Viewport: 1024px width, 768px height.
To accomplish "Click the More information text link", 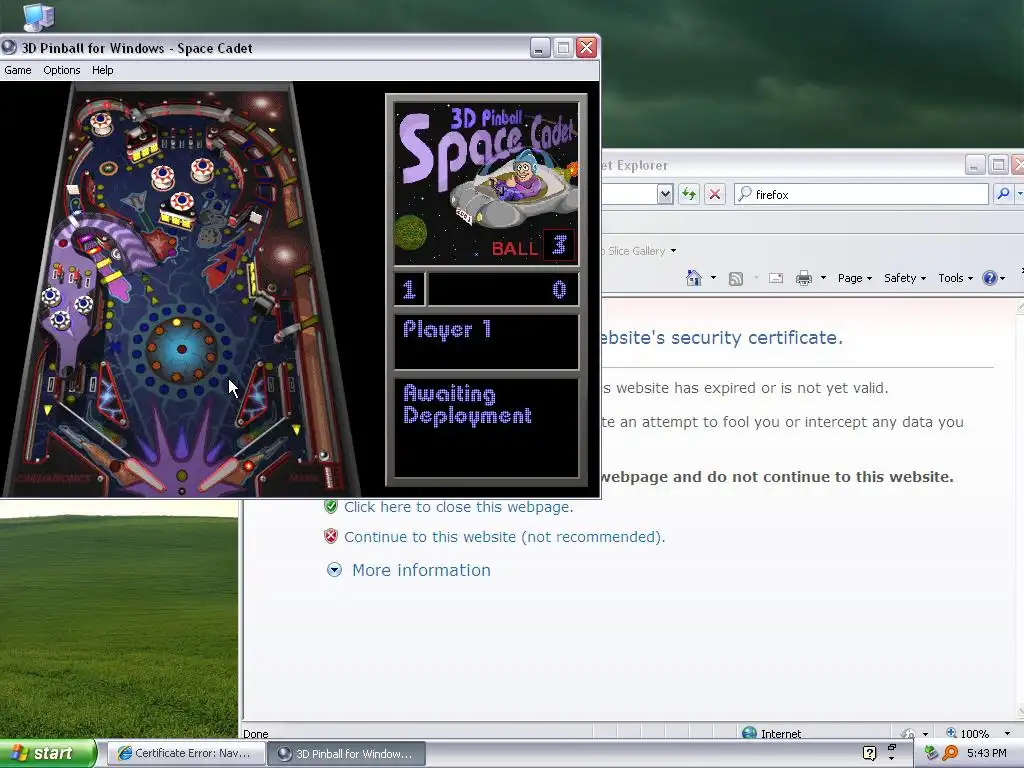I will point(421,570).
